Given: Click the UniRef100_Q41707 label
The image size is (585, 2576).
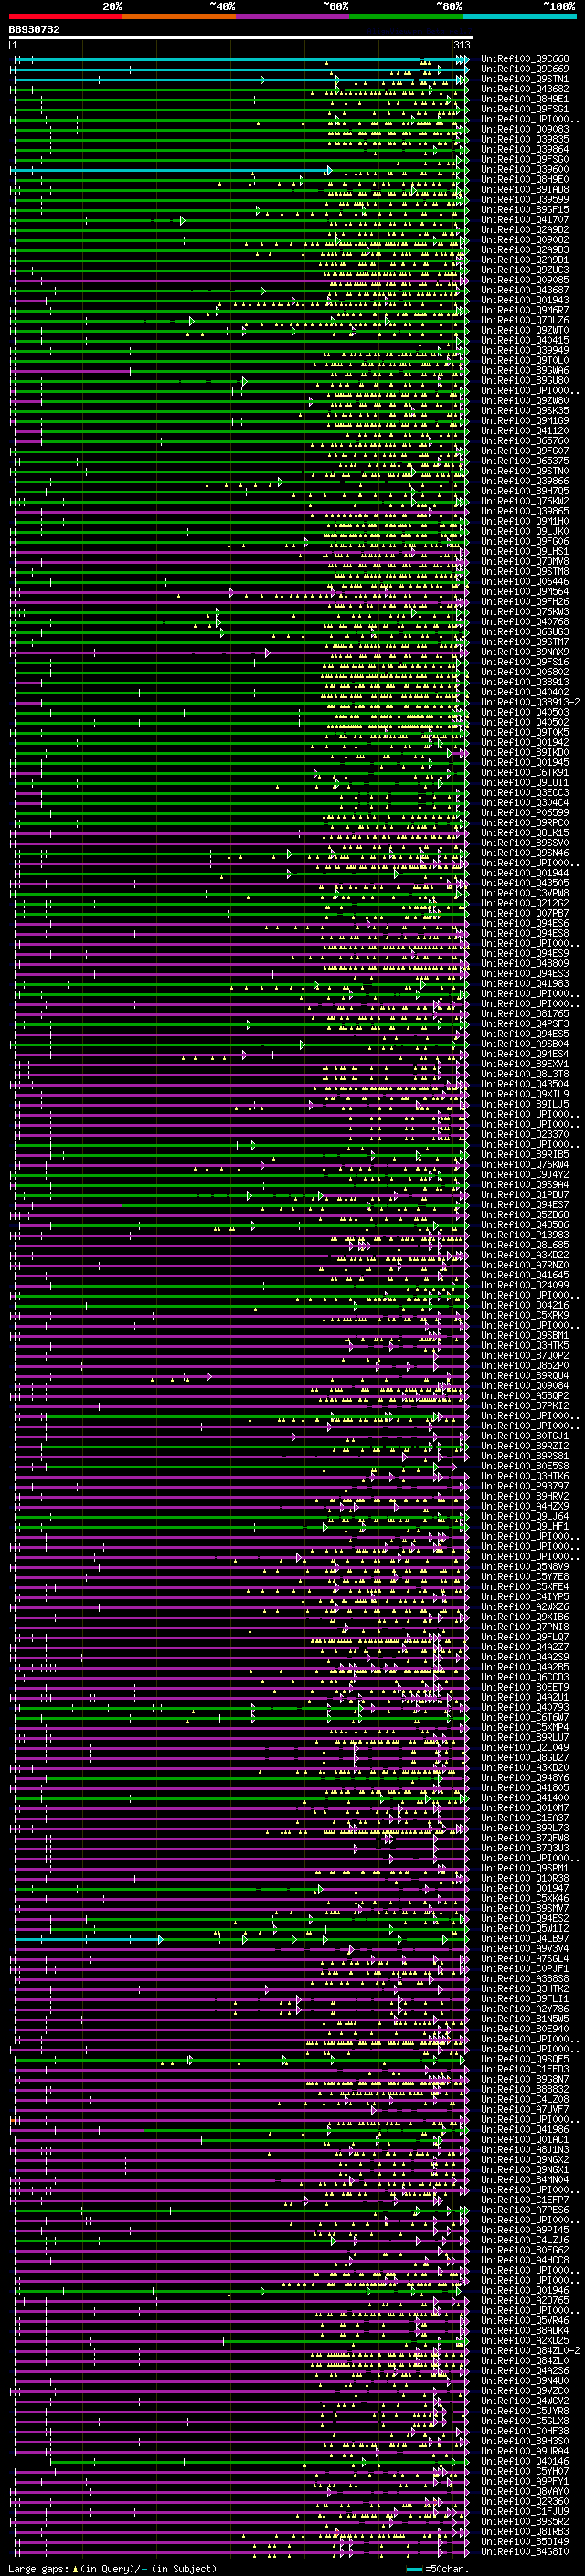Looking at the screenshot, I should 524,220.
